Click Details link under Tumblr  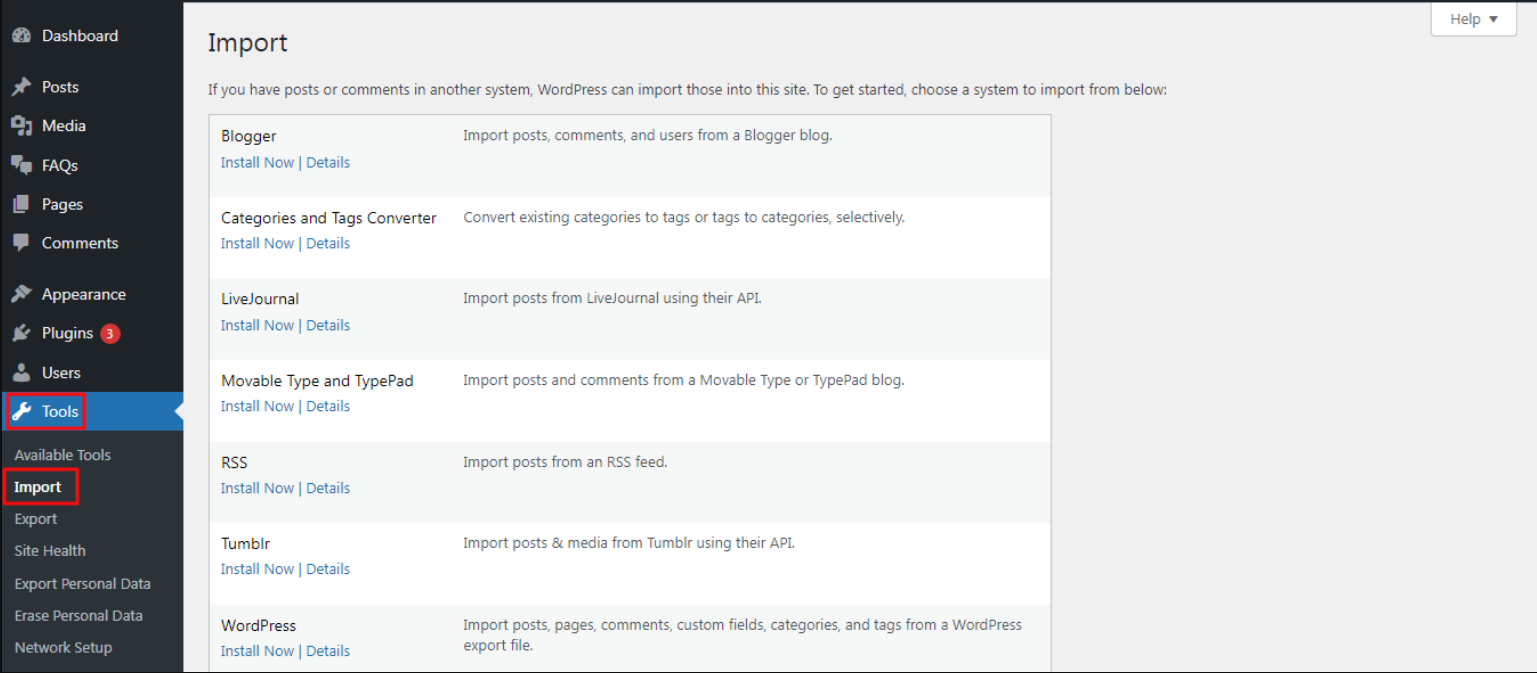[328, 569]
